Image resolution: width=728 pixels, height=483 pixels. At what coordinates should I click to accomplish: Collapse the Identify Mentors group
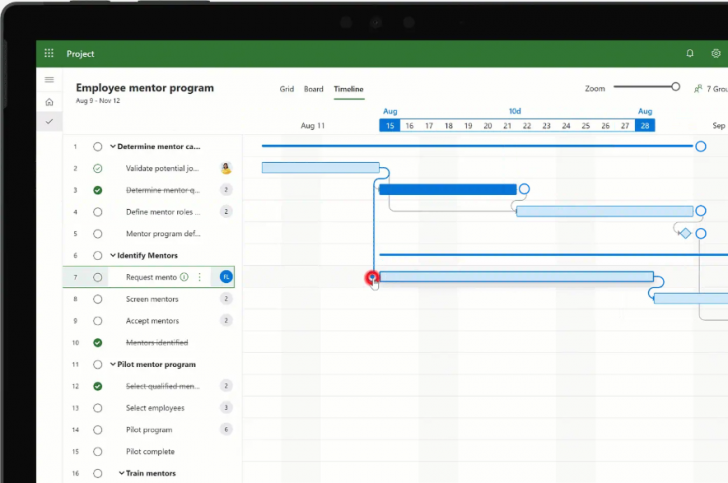[x=112, y=255]
